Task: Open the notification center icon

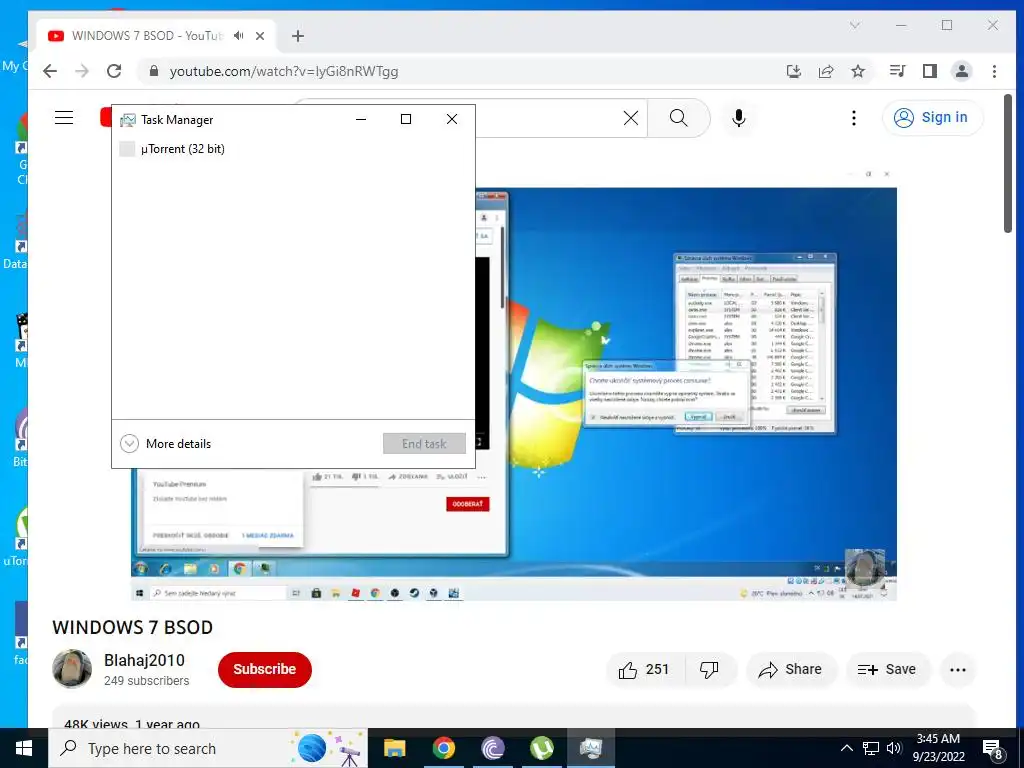Action: 993,748
